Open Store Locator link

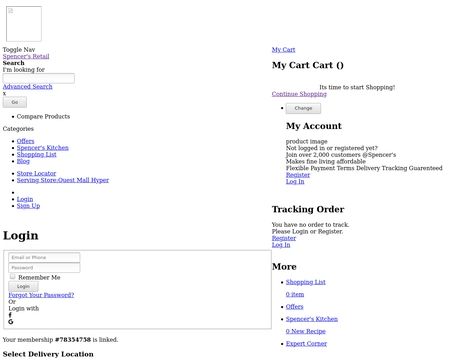pyautogui.click(x=36, y=173)
